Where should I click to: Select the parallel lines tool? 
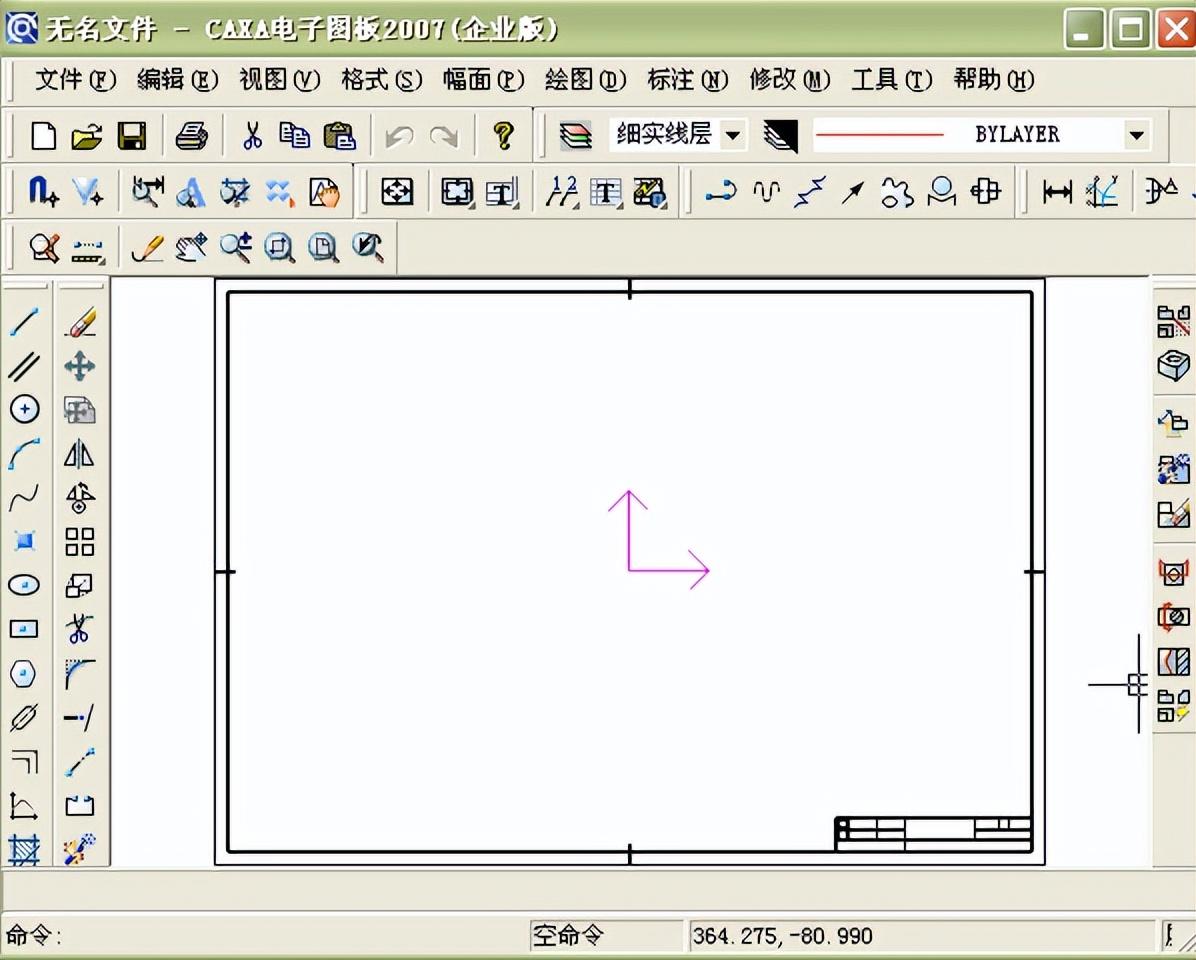pyautogui.click(x=24, y=366)
